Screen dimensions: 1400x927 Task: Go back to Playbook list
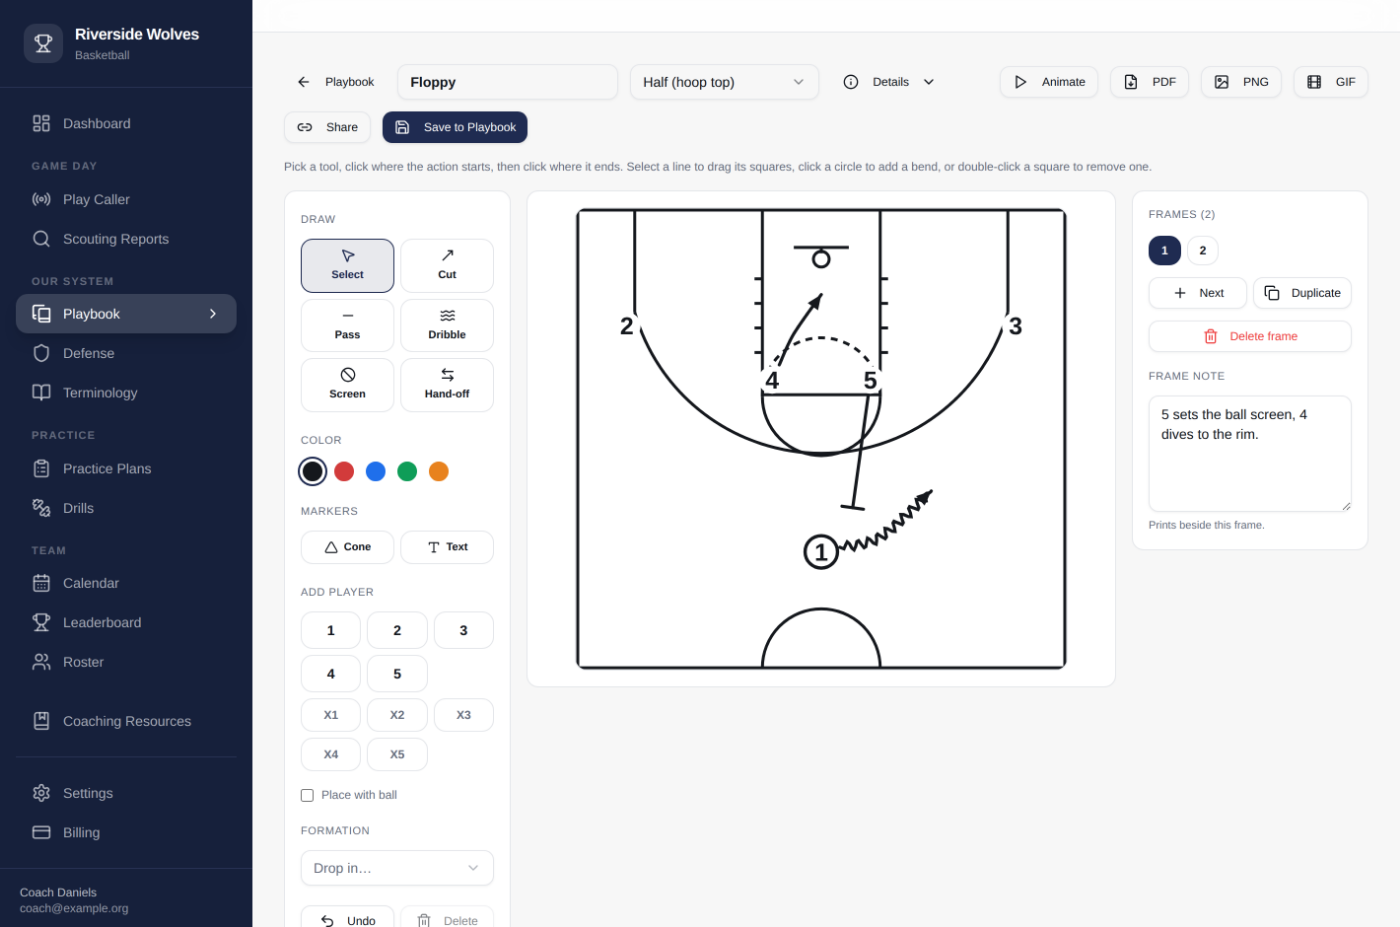(335, 82)
